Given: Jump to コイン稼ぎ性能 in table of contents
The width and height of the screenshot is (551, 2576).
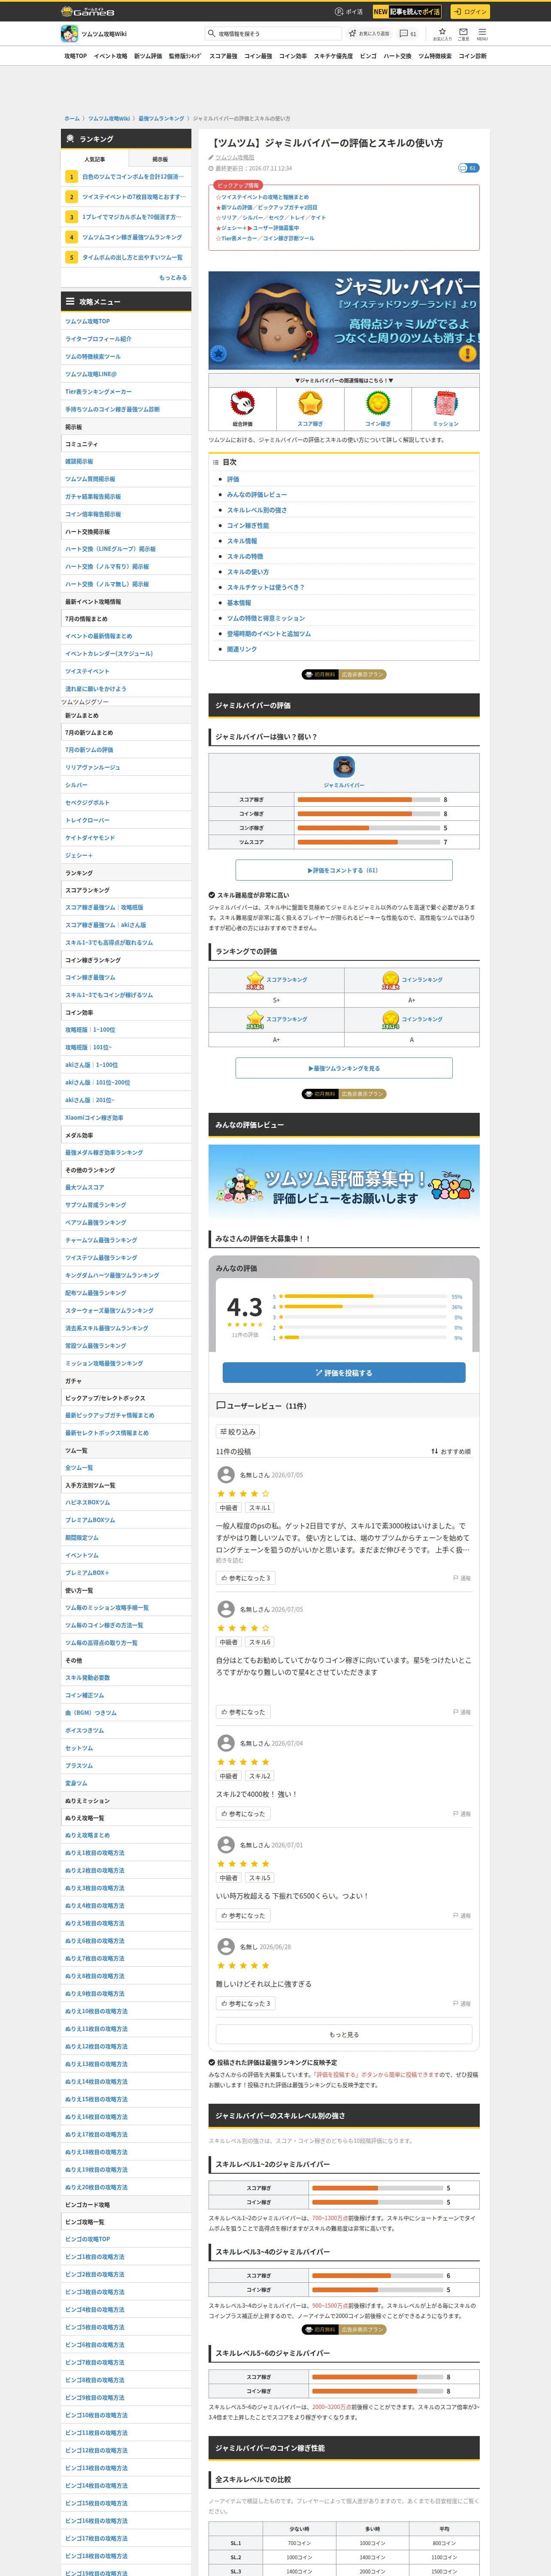Looking at the screenshot, I should pyautogui.click(x=248, y=526).
